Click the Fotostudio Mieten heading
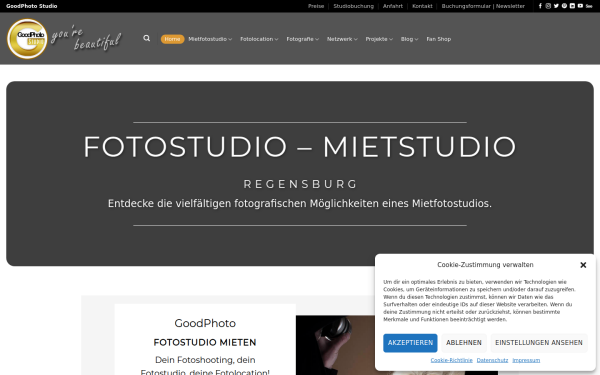This screenshot has width=600, height=375. click(205, 342)
